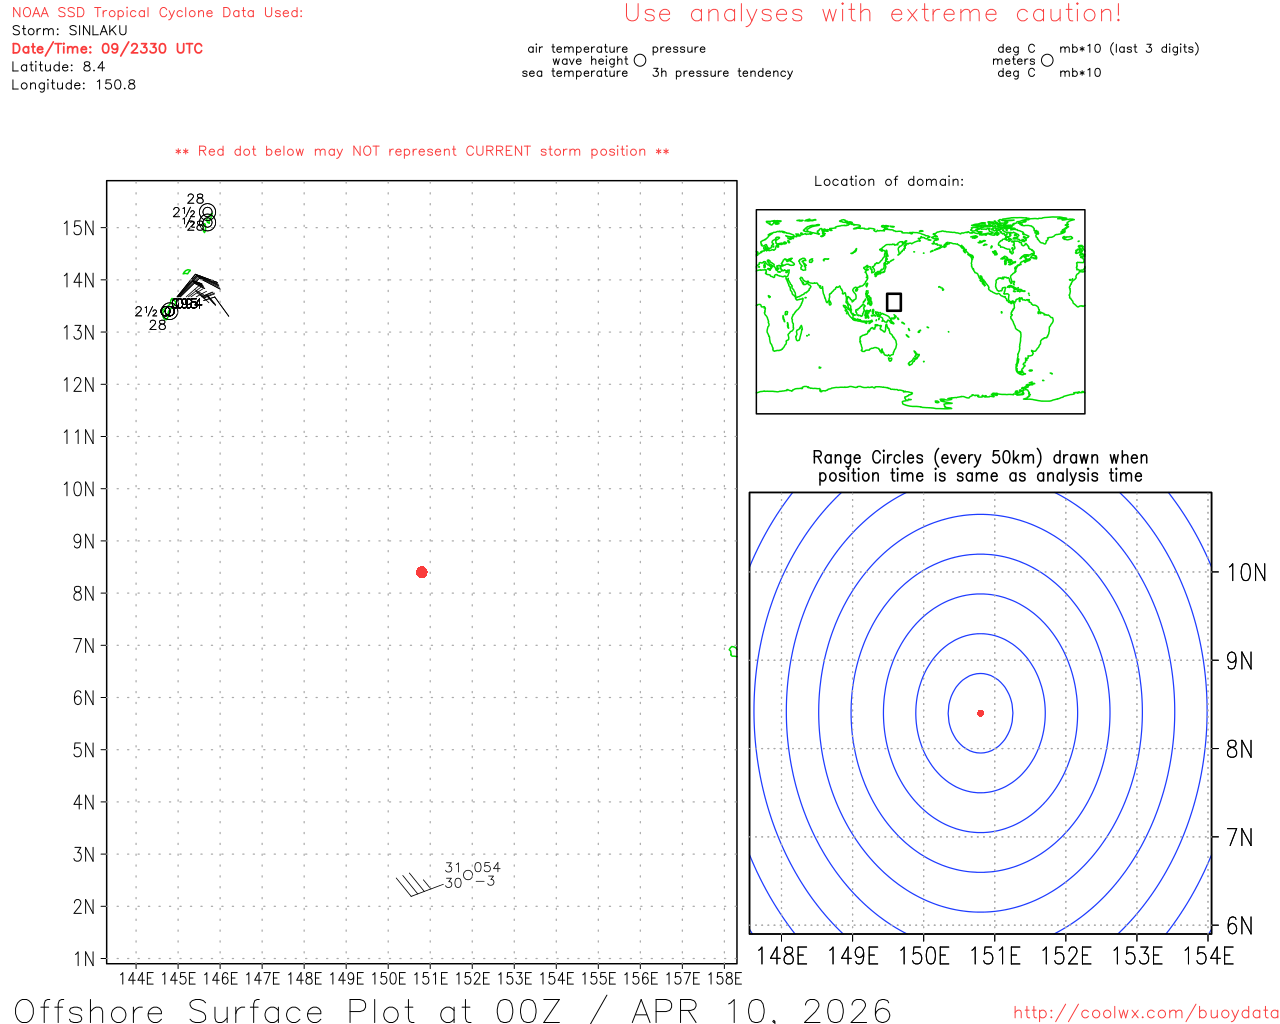Click '6N' label on range circles plot

pyautogui.click(x=1240, y=926)
